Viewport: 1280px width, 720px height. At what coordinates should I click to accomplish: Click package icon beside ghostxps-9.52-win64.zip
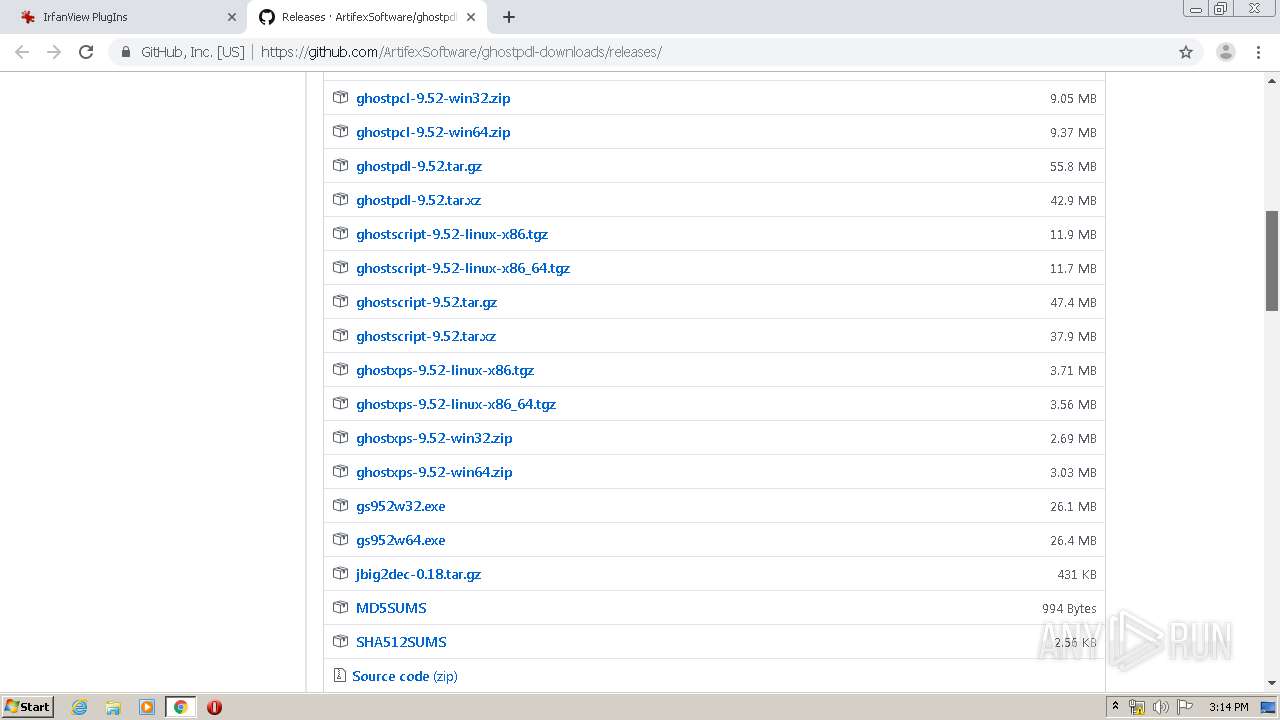[340, 472]
